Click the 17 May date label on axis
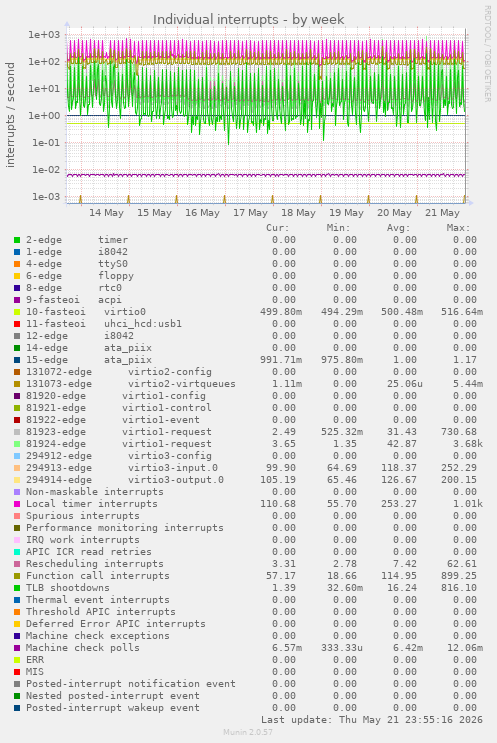 click(250, 213)
